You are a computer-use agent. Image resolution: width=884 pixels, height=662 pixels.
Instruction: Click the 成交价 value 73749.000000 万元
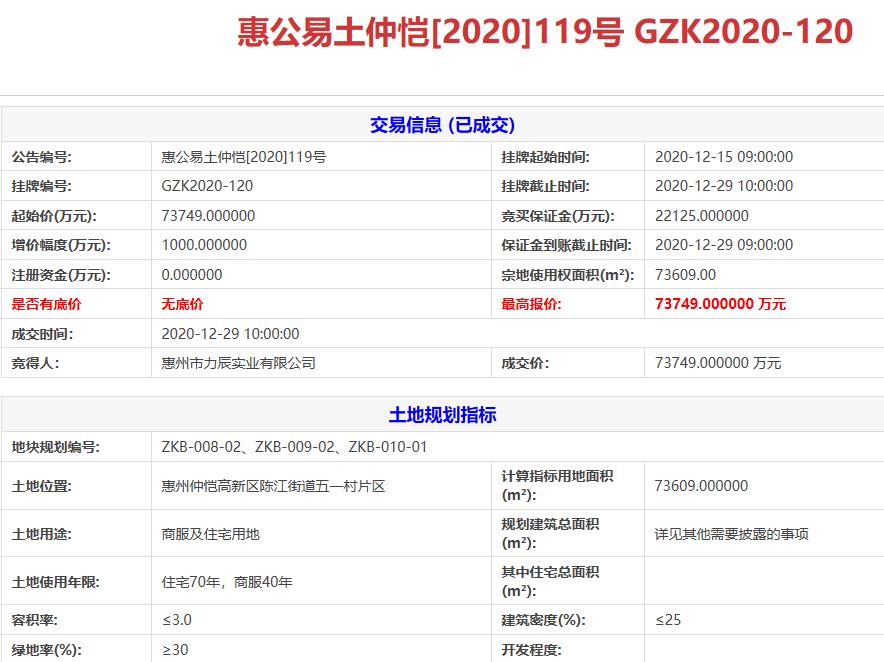coord(718,363)
